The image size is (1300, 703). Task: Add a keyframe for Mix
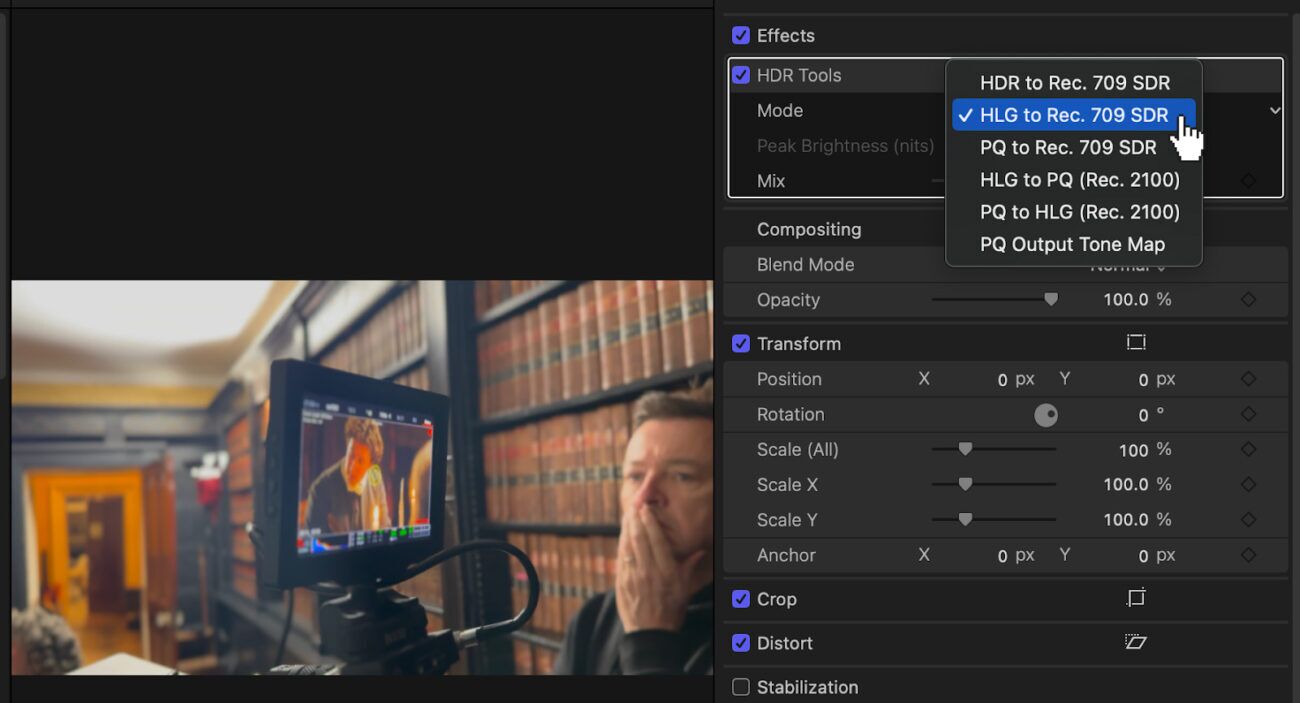[1248, 180]
